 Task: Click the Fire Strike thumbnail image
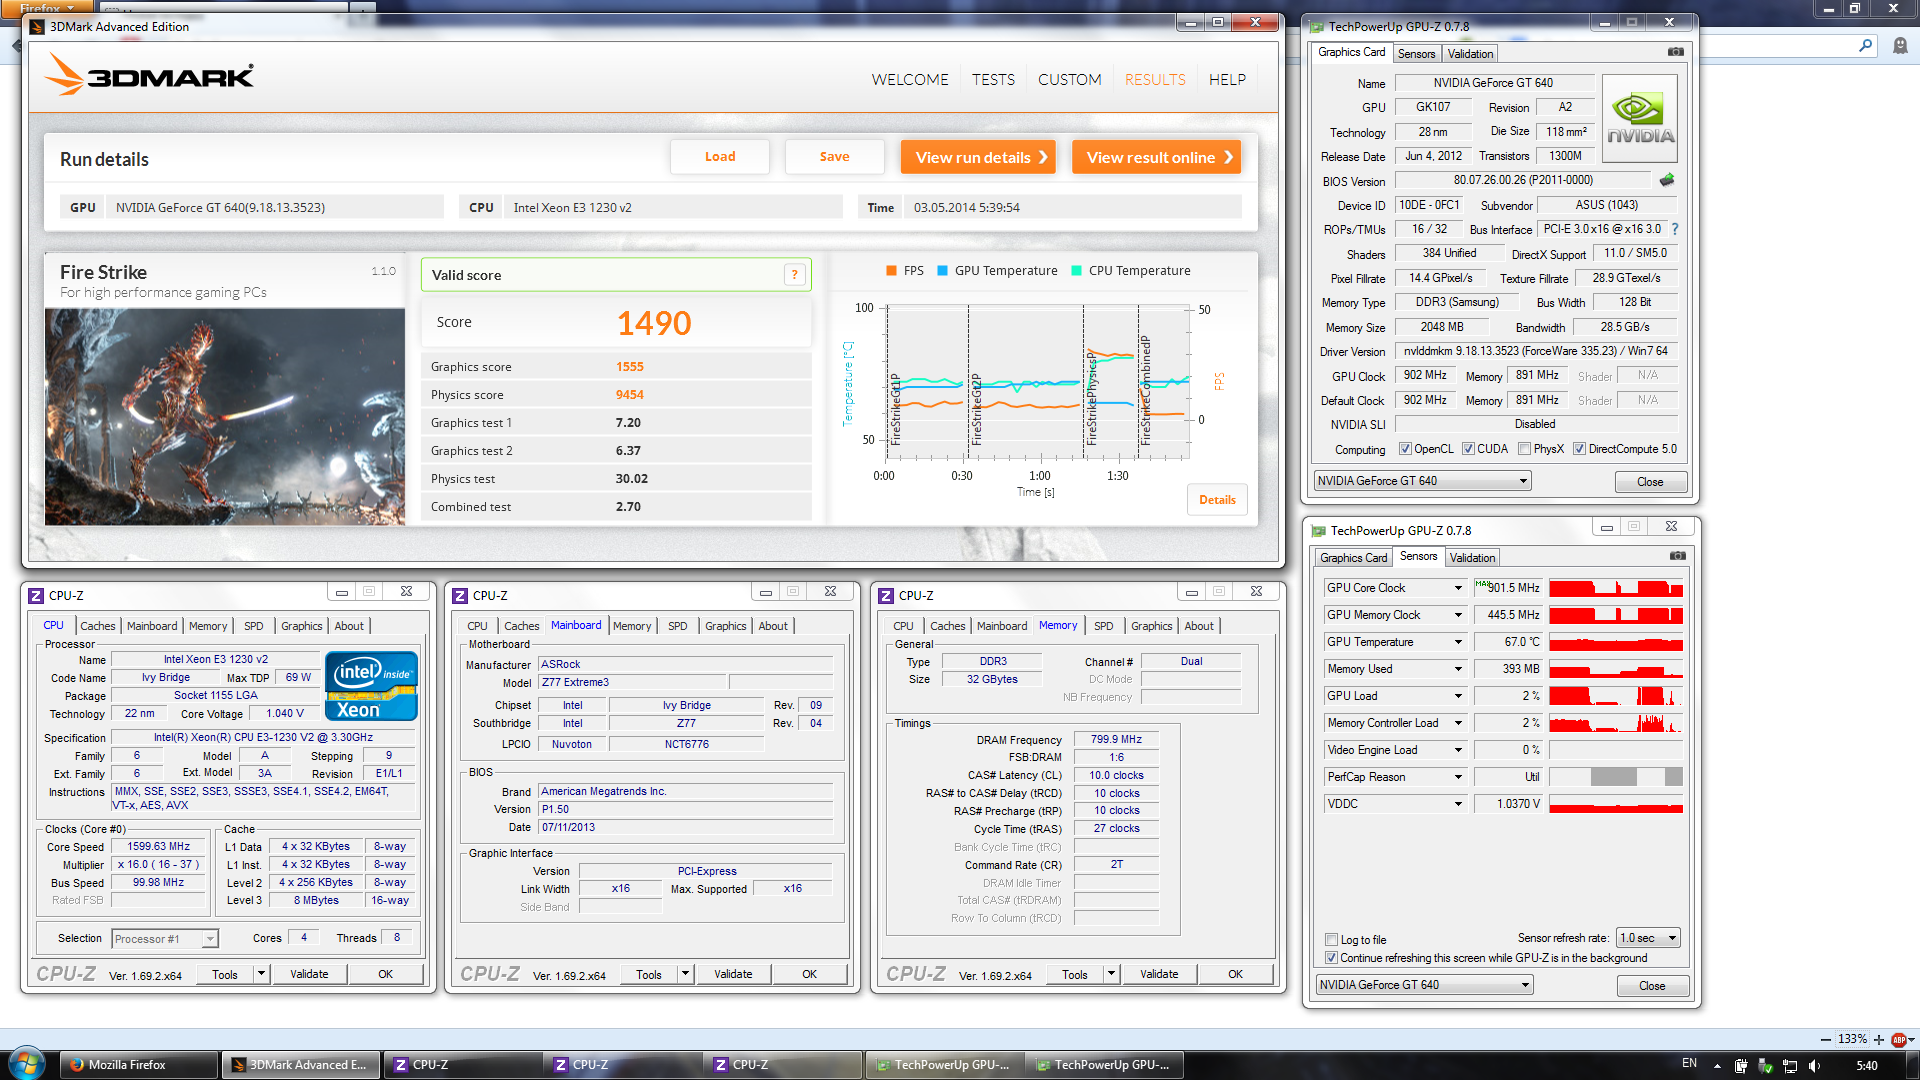(x=225, y=417)
